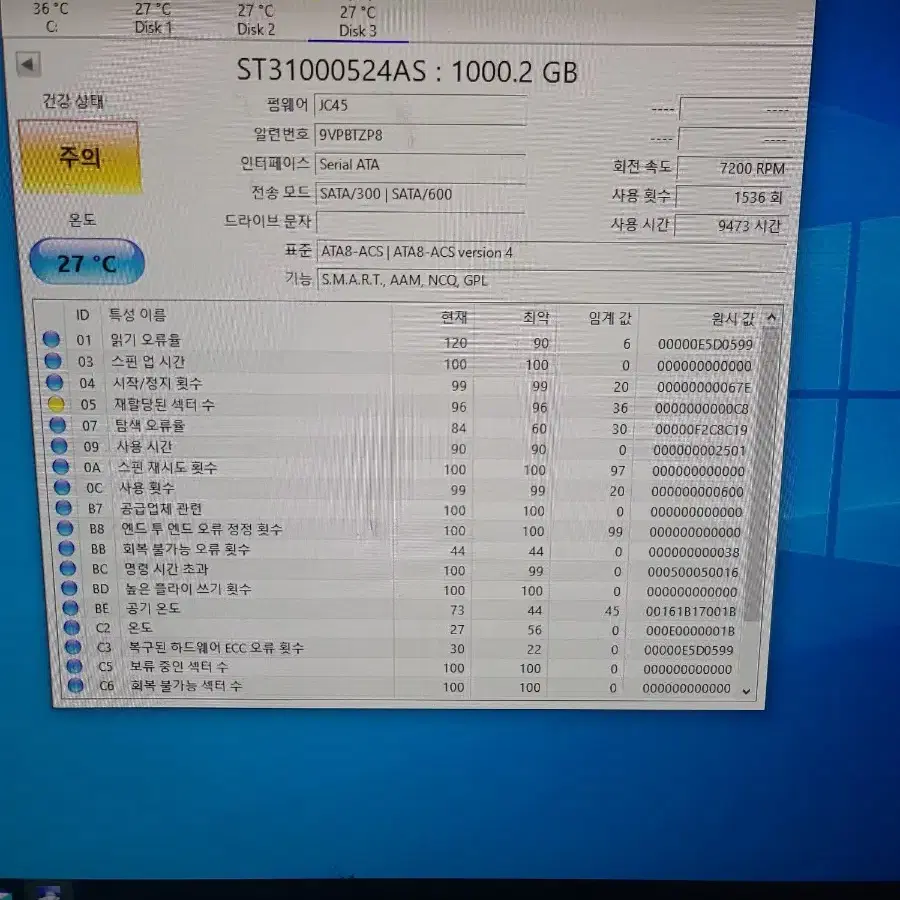Click the scroll up arrow of the attribute list
This screenshot has width=900, height=900.
click(771, 317)
